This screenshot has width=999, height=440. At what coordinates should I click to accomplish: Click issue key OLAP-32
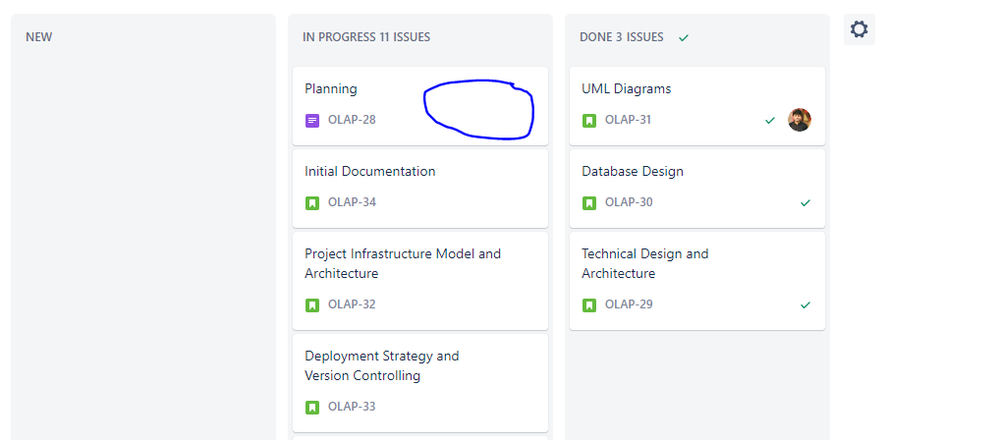click(352, 304)
